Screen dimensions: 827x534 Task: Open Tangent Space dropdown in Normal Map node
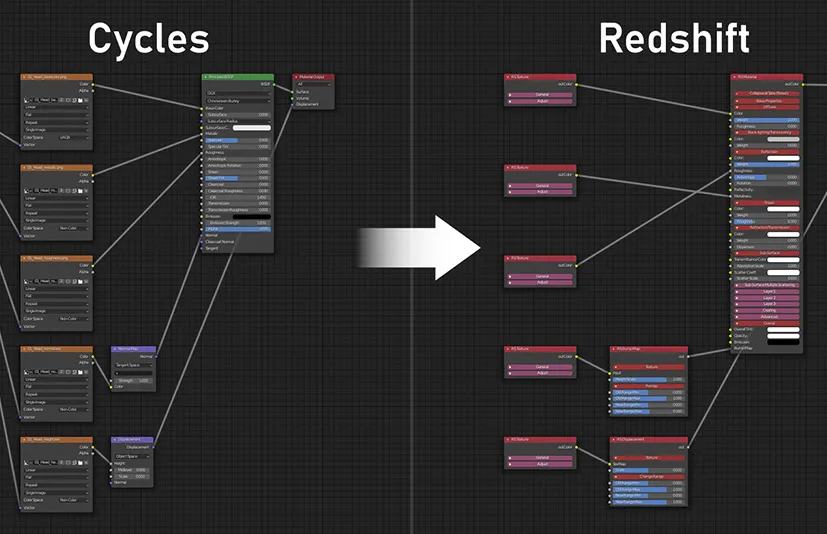[133, 365]
